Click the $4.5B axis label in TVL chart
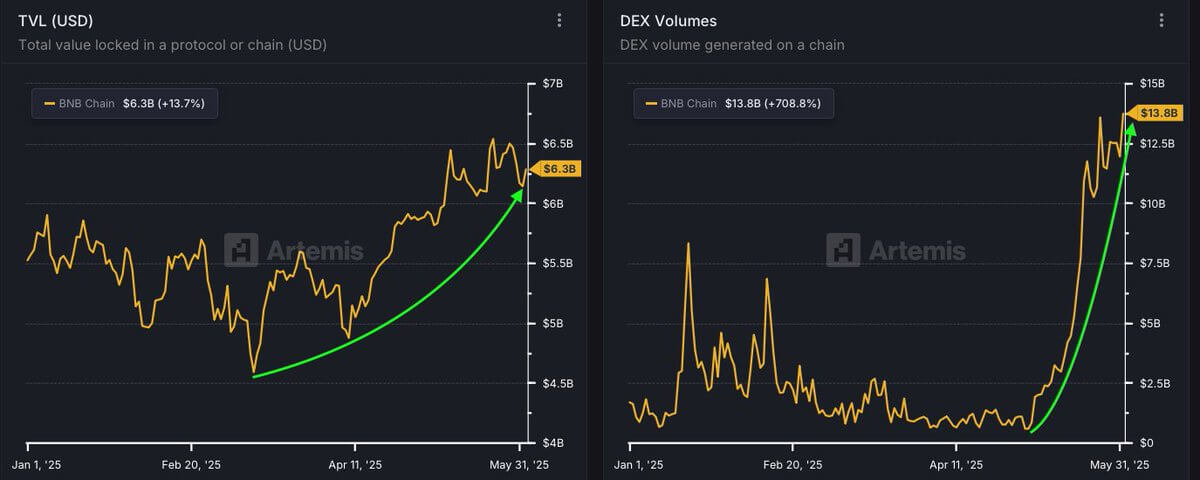 (x=559, y=383)
